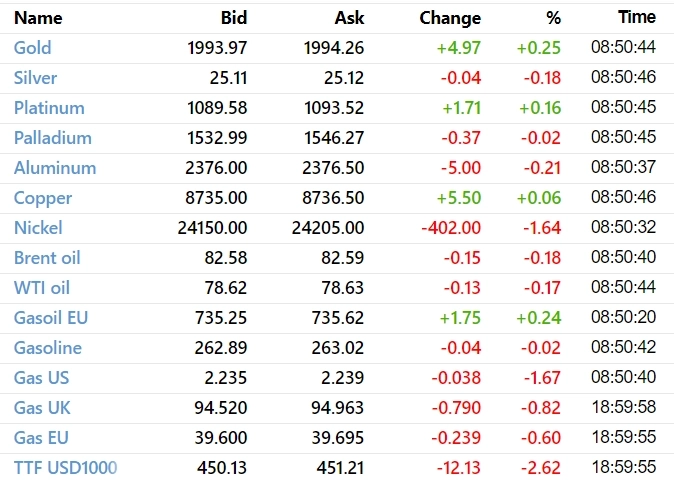Viewport: 674px width, 481px height.
Task: Select the Gas US link
Action: (42, 378)
